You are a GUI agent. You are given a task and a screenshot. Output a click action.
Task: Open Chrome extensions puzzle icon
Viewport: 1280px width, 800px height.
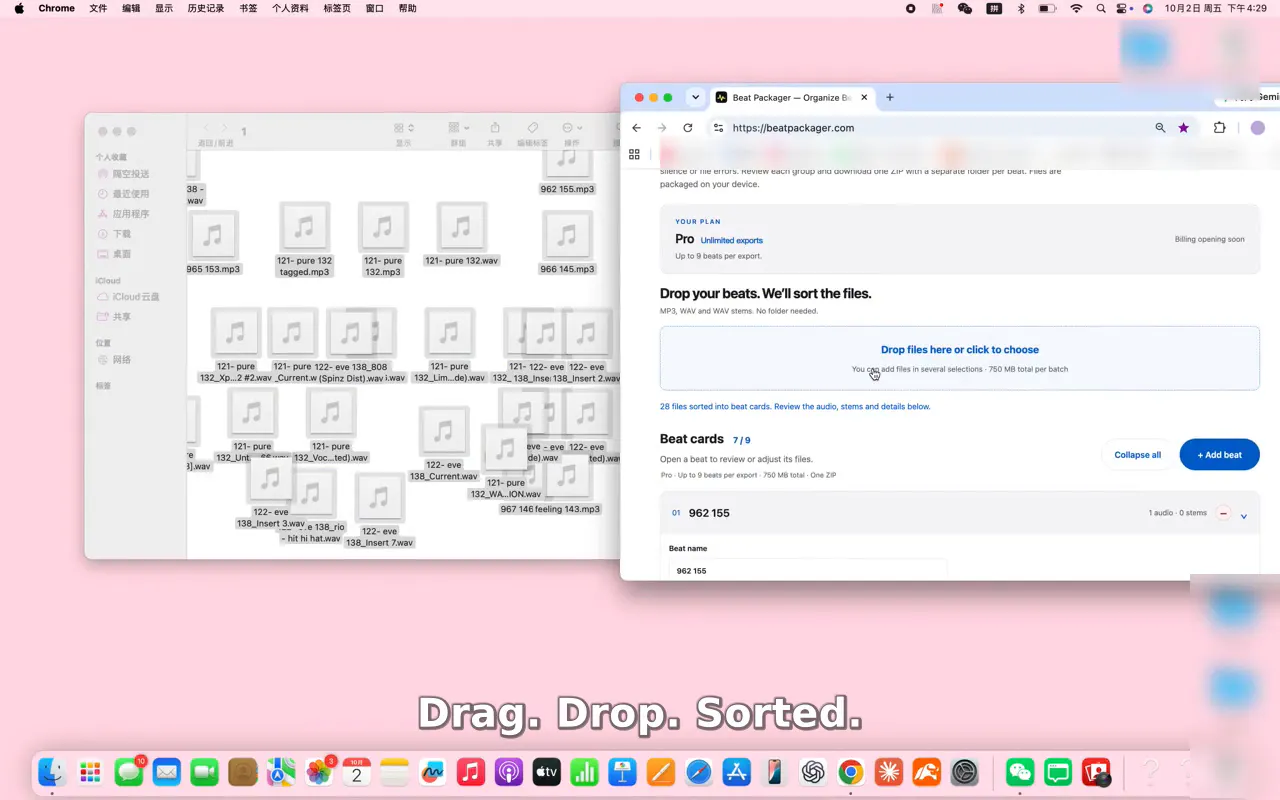pyautogui.click(x=1220, y=128)
